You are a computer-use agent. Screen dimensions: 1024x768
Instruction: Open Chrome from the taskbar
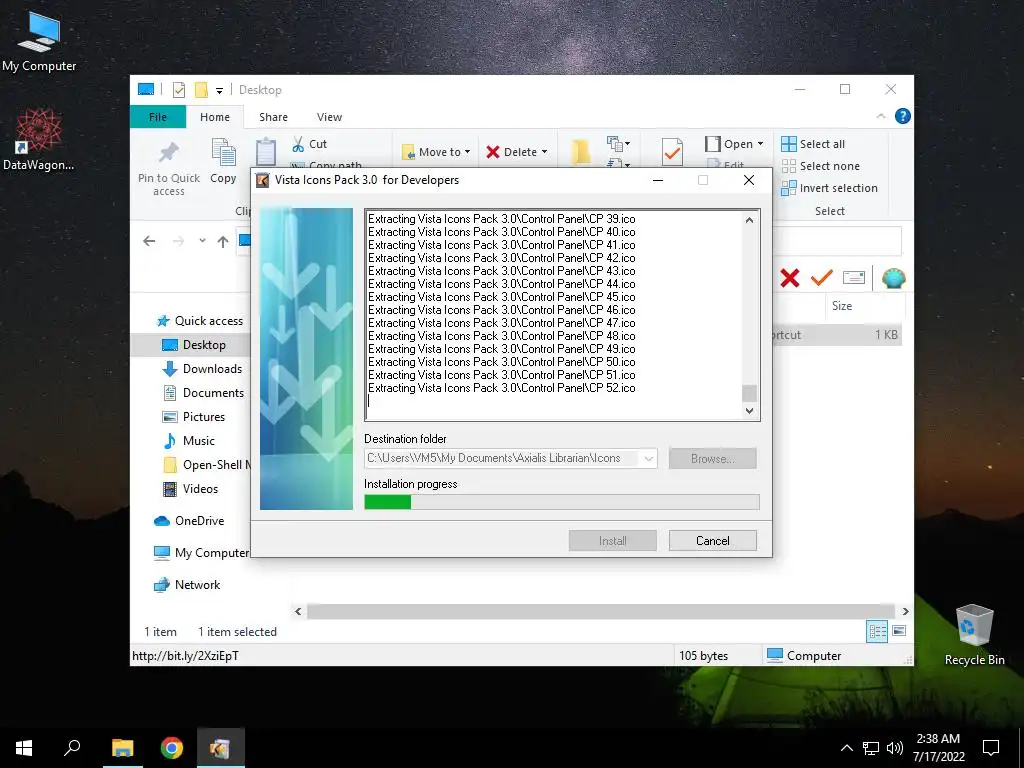[x=172, y=748]
